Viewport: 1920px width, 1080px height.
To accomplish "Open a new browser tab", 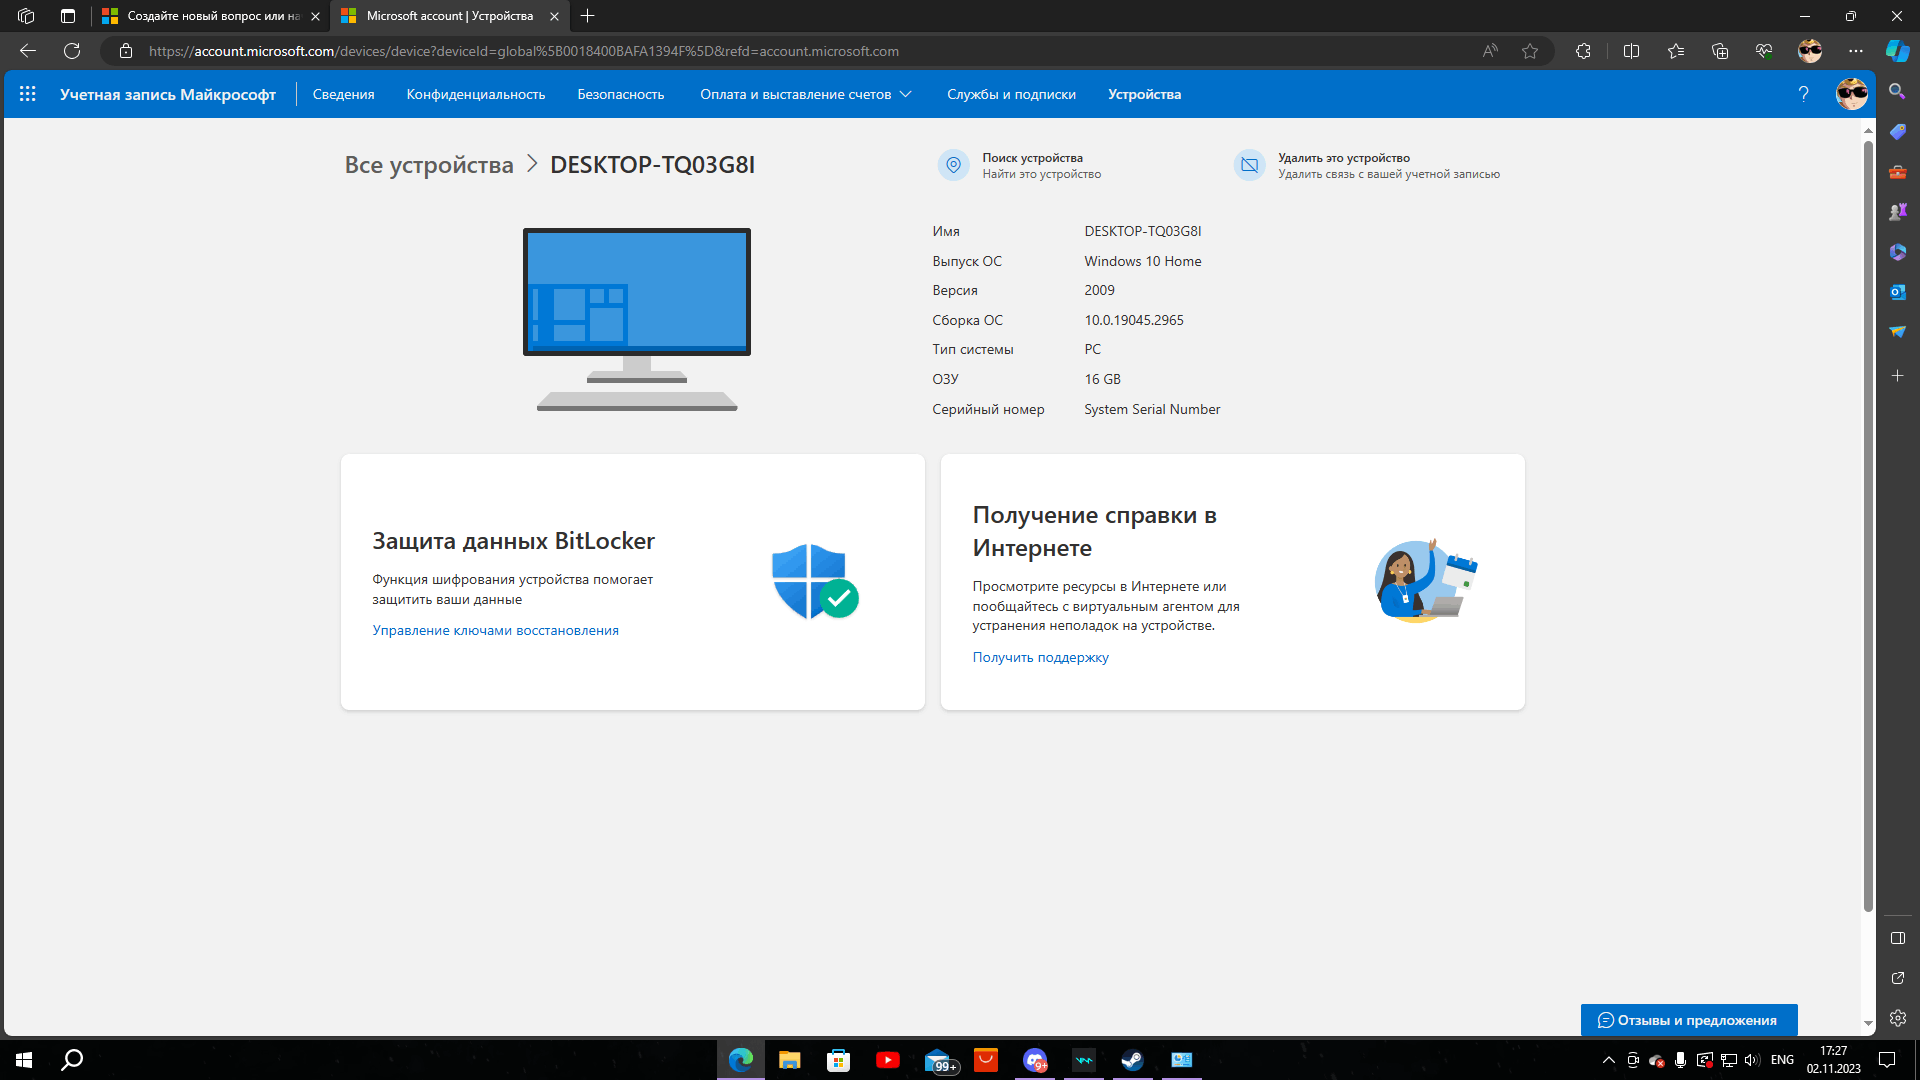I will pos(588,16).
